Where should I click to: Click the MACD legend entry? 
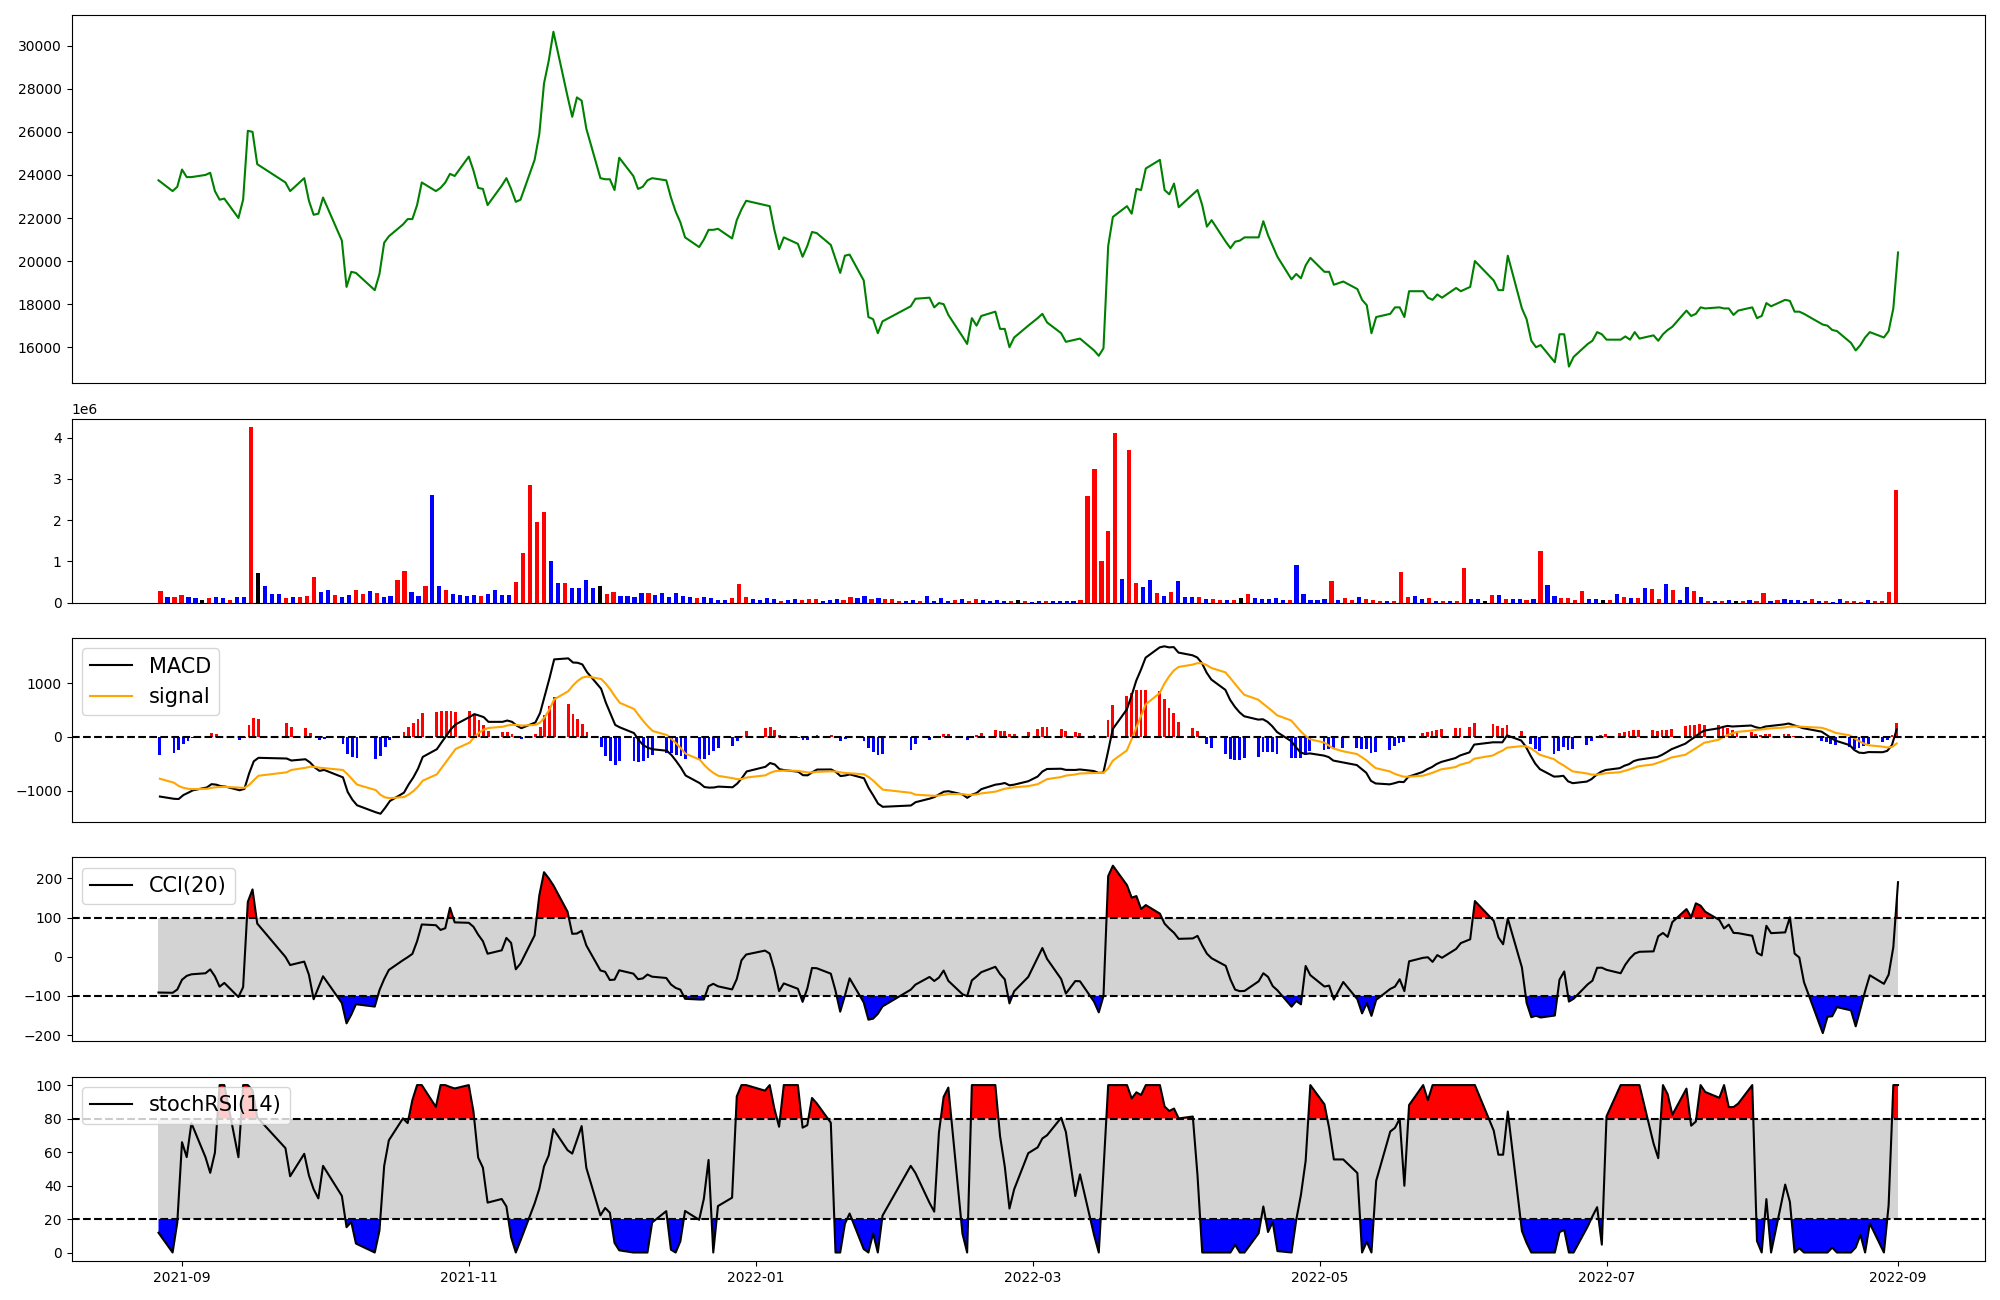(179, 666)
